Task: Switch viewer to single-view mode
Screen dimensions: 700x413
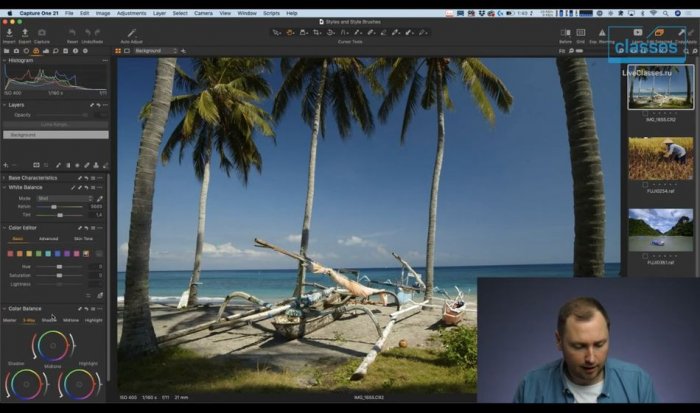Action: pos(127,51)
